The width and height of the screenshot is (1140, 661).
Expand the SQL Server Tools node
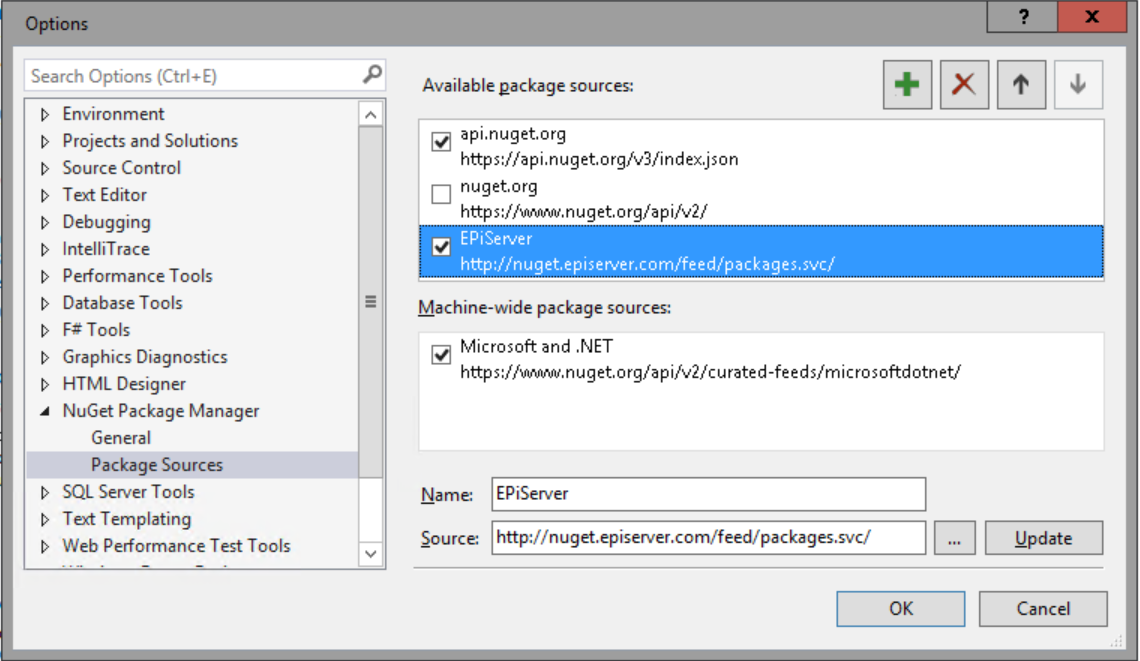coord(45,493)
